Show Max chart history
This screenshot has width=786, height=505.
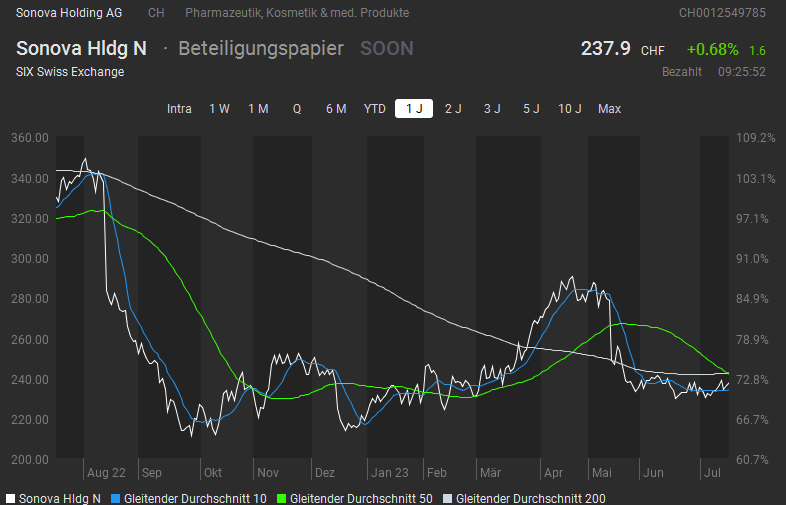pos(609,109)
